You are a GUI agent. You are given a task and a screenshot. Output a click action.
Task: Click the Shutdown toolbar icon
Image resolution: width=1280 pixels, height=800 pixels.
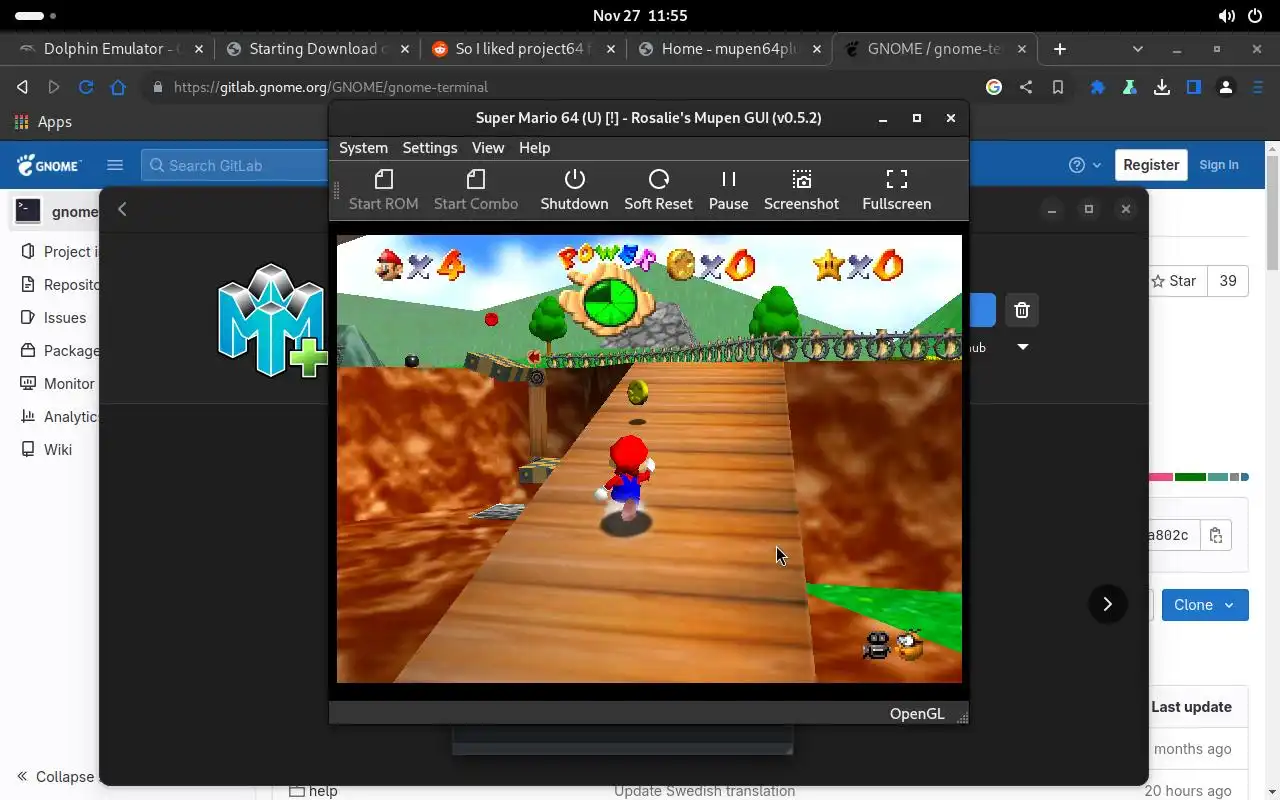pyautogui.click(x=574, y=190)
